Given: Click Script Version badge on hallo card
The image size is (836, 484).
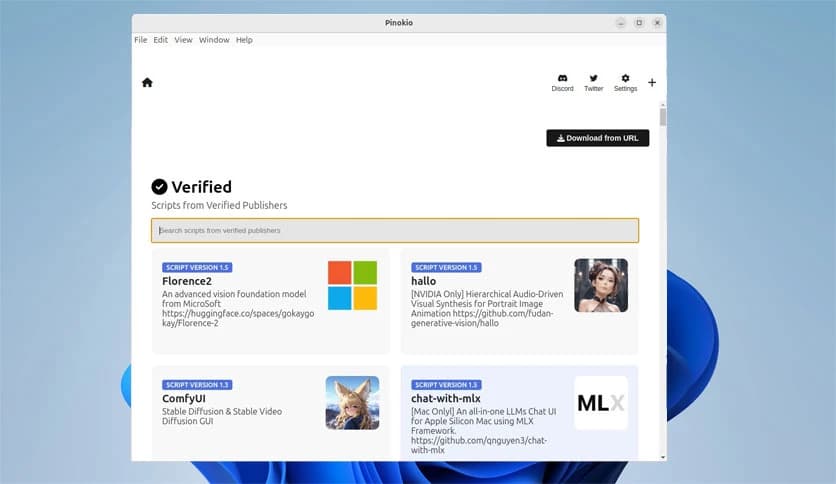Looking at the screenshot, I should point(446,268).
